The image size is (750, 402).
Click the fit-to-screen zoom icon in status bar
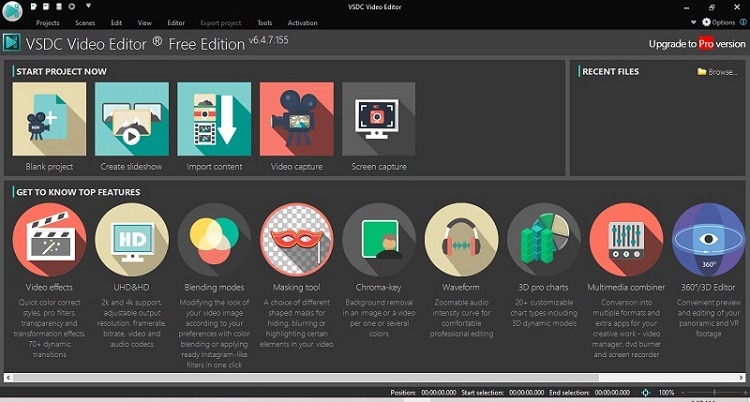point(645,393)
